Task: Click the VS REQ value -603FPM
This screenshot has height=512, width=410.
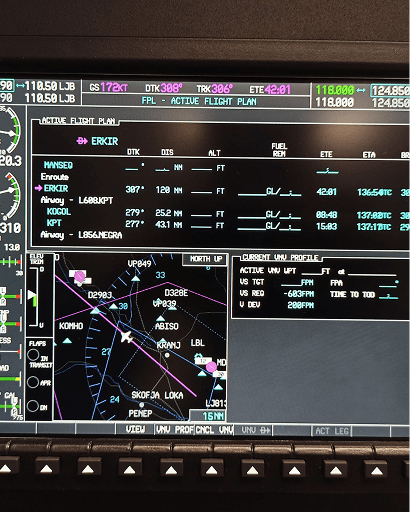Action: point(298,294)
